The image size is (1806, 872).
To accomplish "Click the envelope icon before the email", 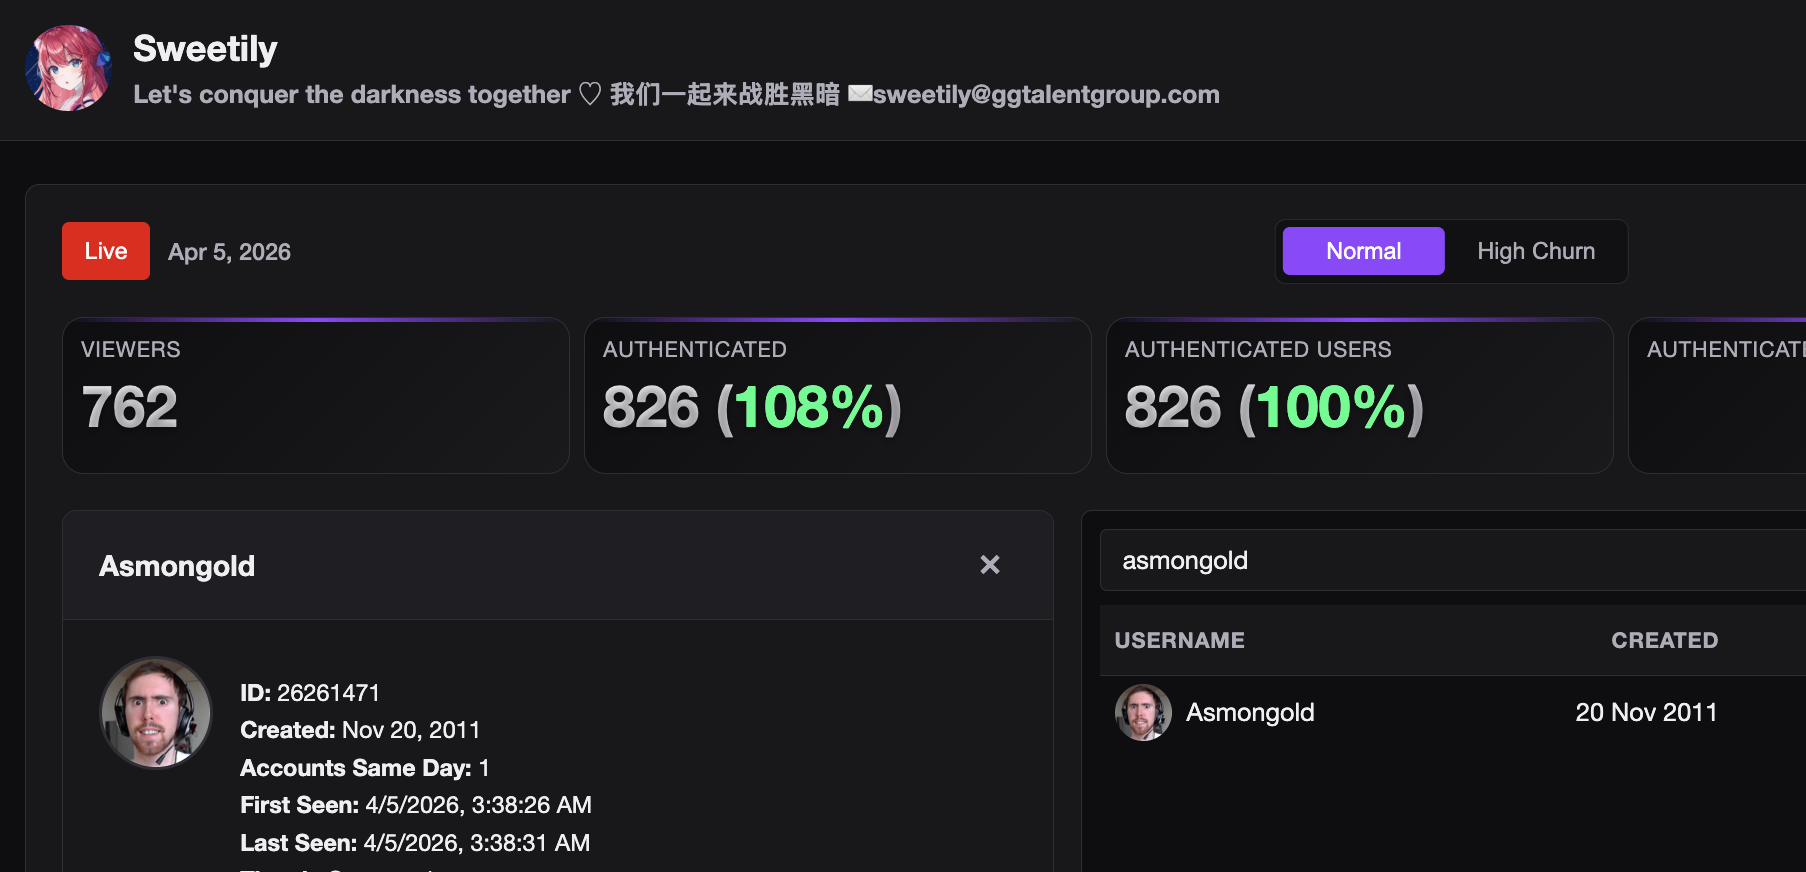I will tap(860, 94).
